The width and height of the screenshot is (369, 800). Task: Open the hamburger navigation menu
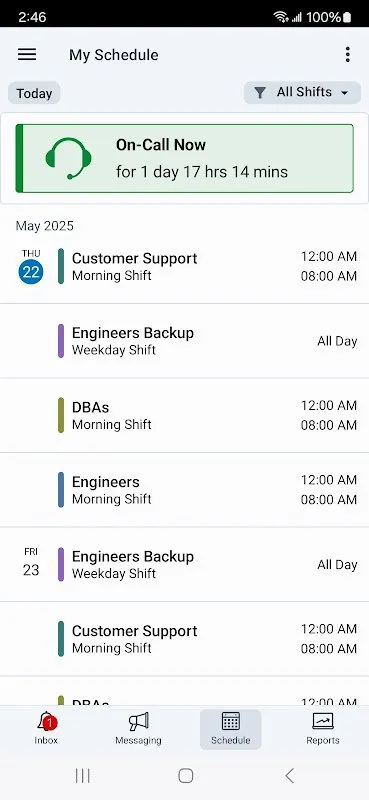(27, 55)
